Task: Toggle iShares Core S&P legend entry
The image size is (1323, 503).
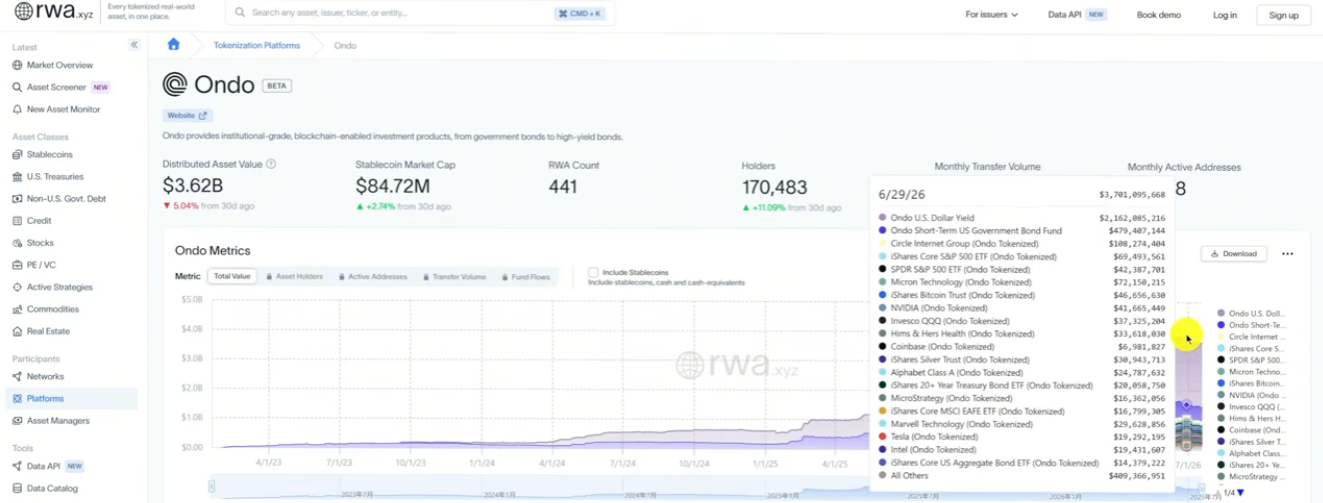Action: [1251, 349]
